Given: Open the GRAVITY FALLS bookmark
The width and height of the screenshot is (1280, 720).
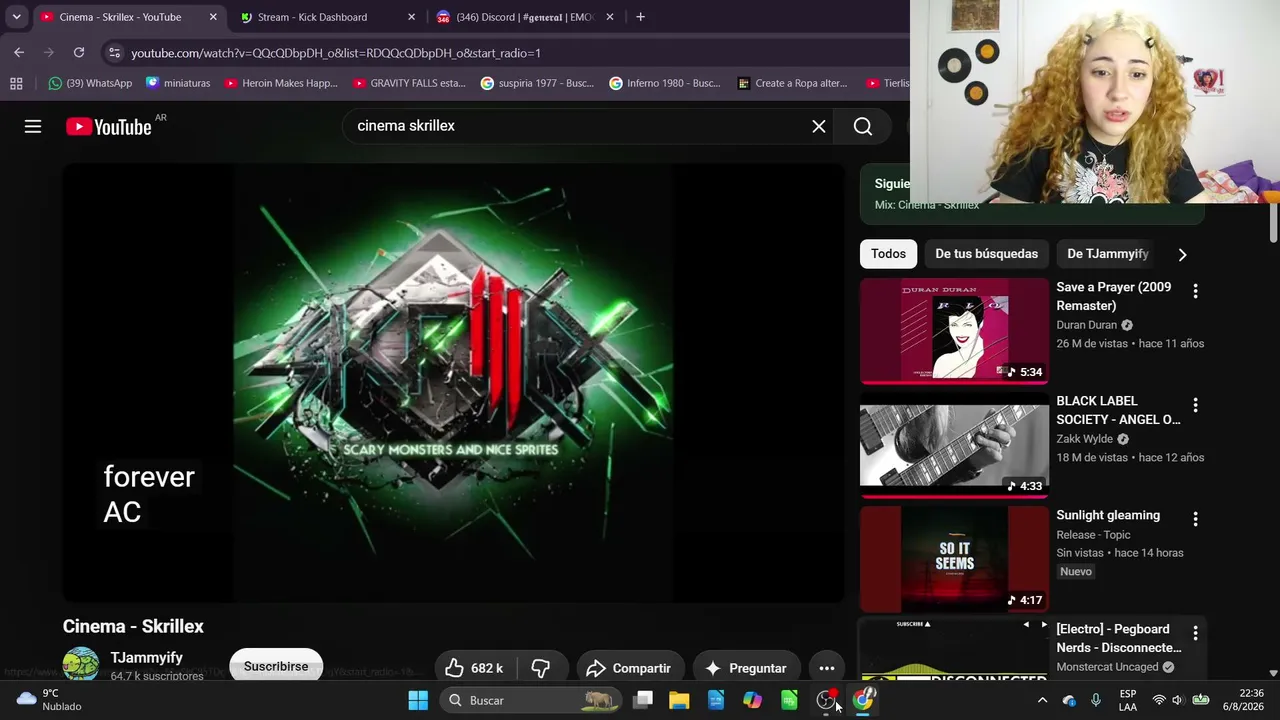Looking at the screenshot, I should (409, 83).
